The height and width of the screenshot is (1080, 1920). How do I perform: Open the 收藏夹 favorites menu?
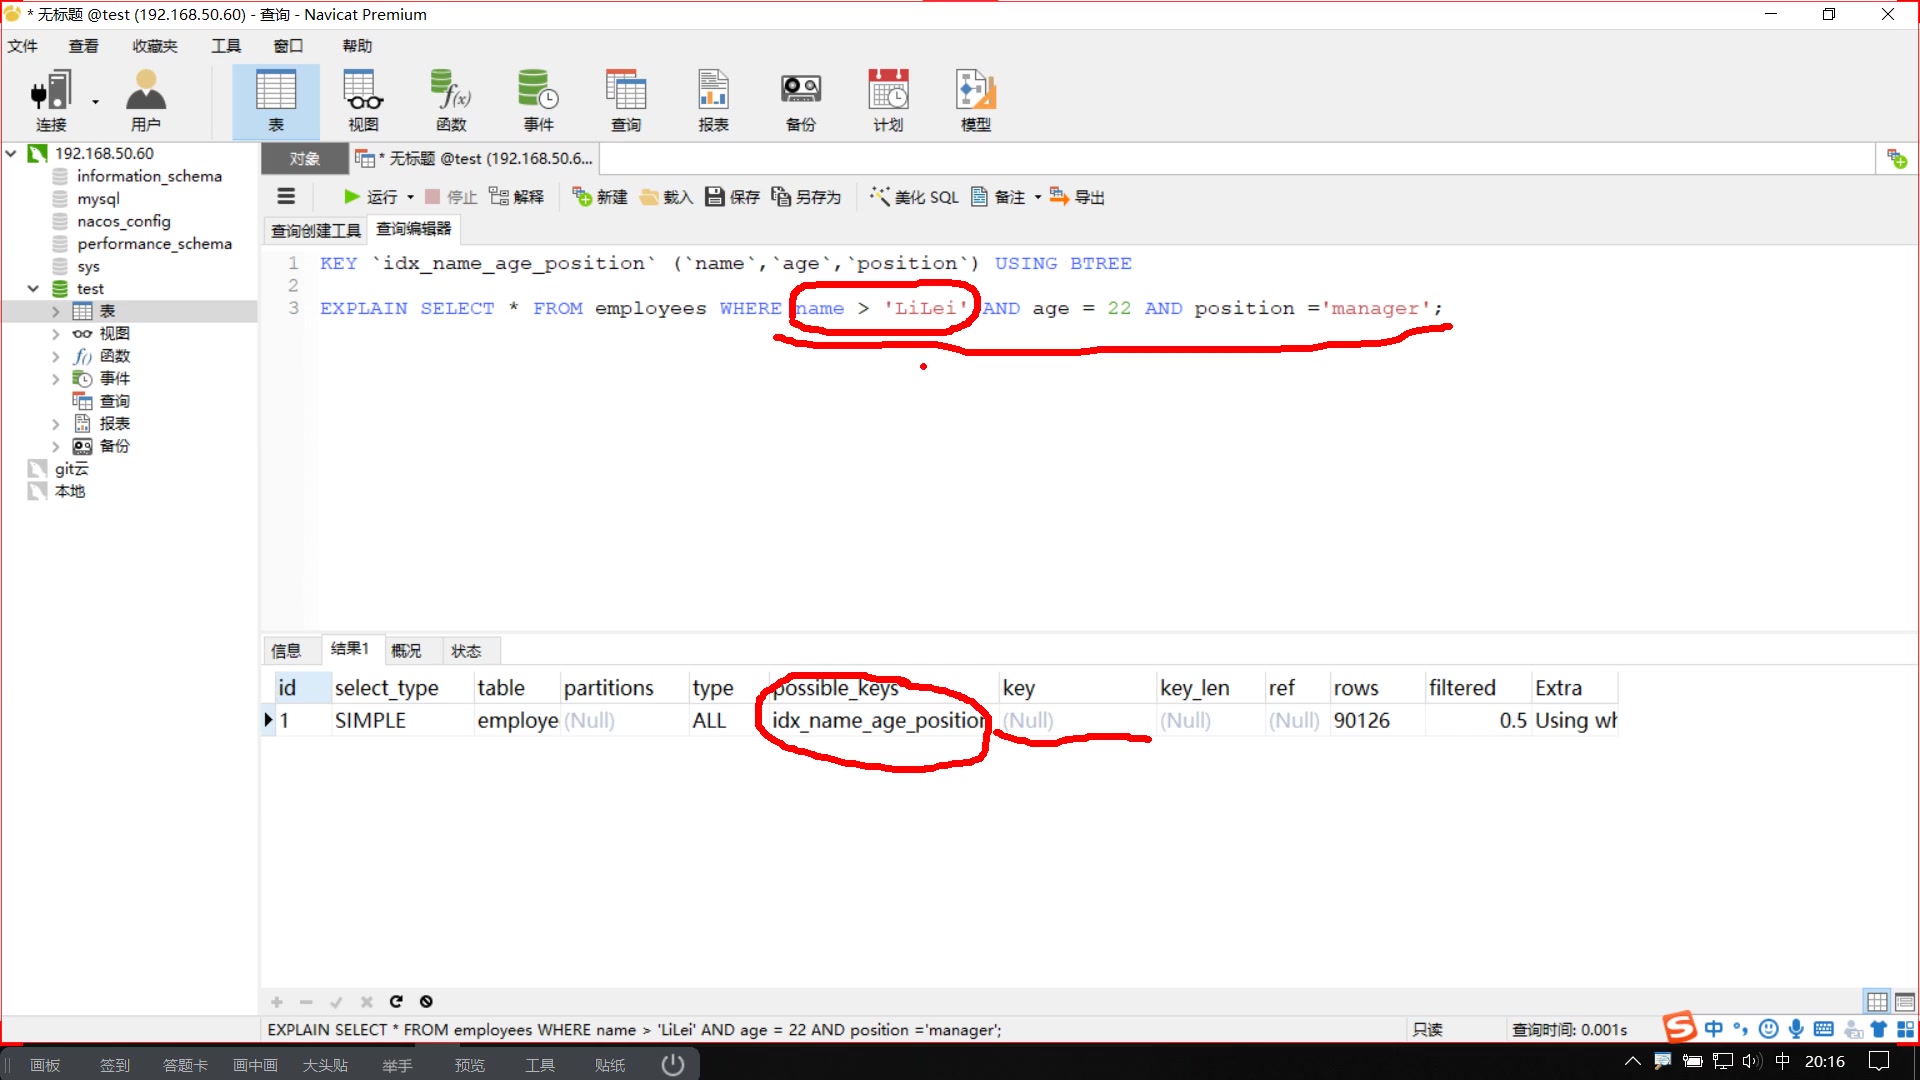click(155, 46)
